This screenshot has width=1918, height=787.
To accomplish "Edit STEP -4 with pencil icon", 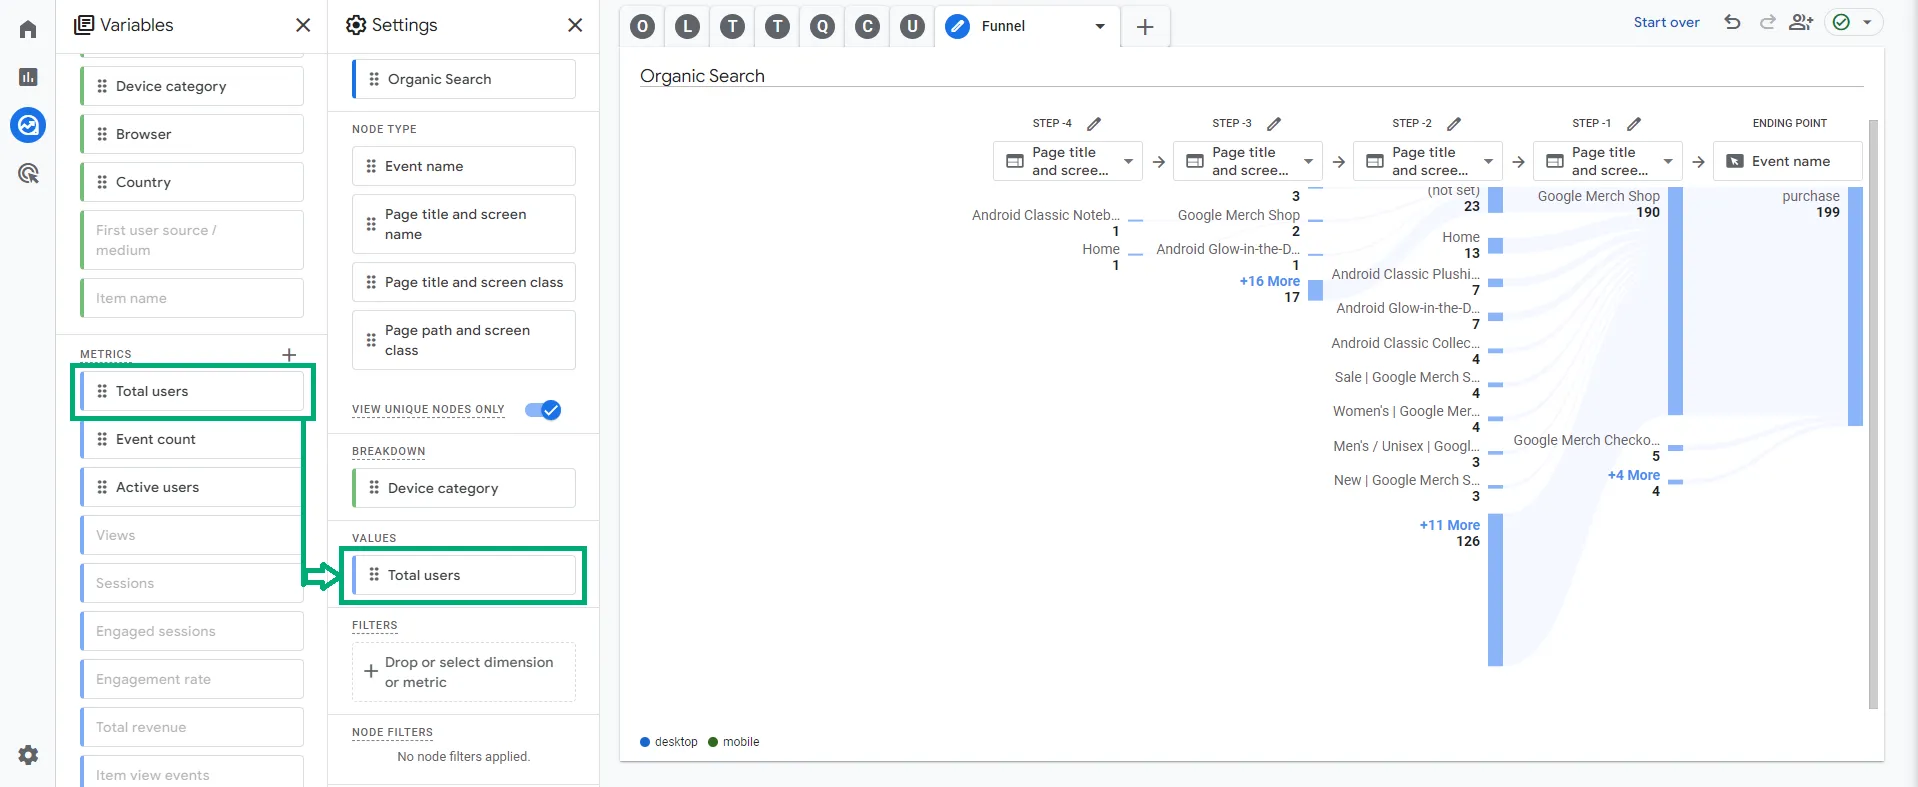I will pos(1094,124).
